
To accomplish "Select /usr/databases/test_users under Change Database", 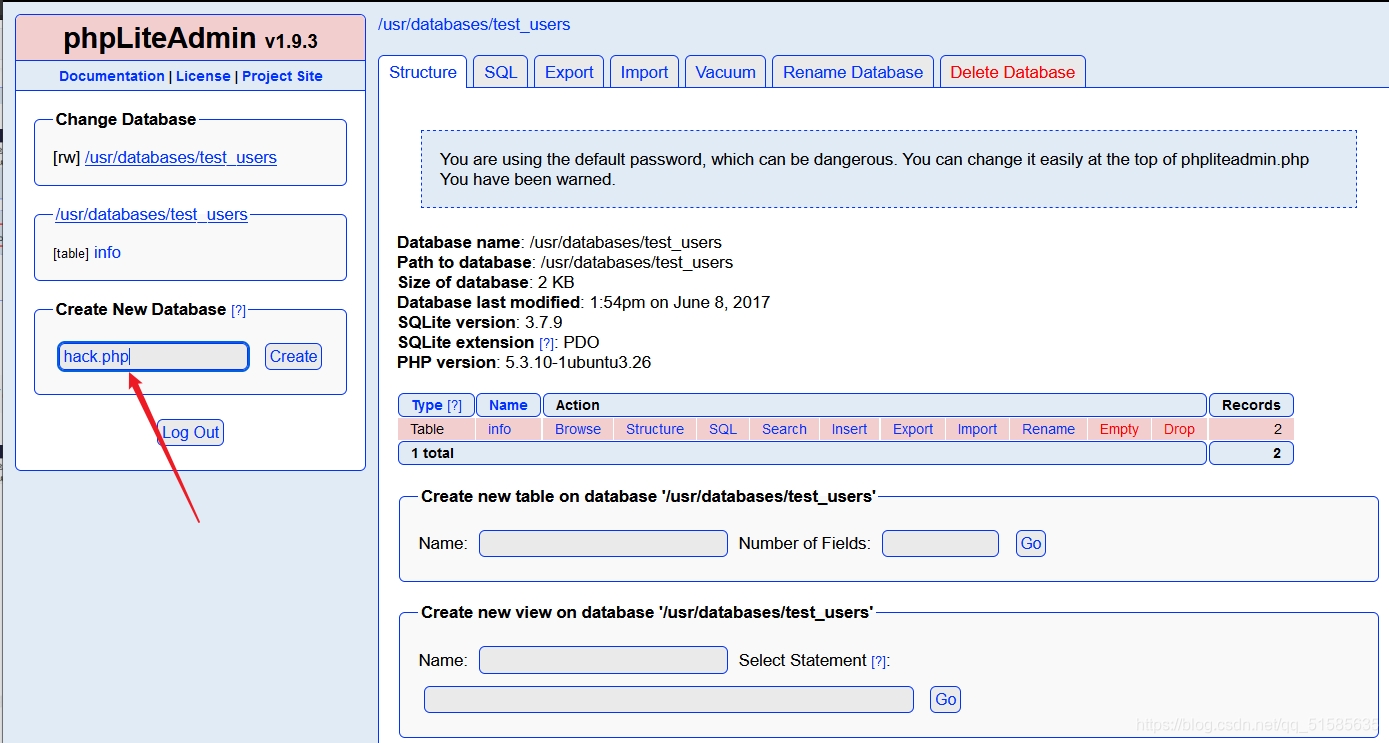I will tap(181, 157).
